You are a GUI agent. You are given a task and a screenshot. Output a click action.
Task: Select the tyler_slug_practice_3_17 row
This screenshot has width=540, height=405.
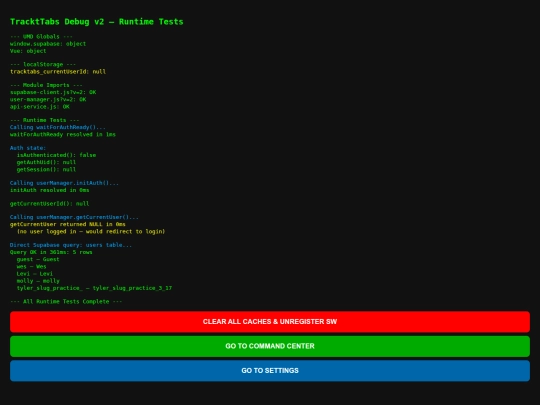[x=94, y=288]
